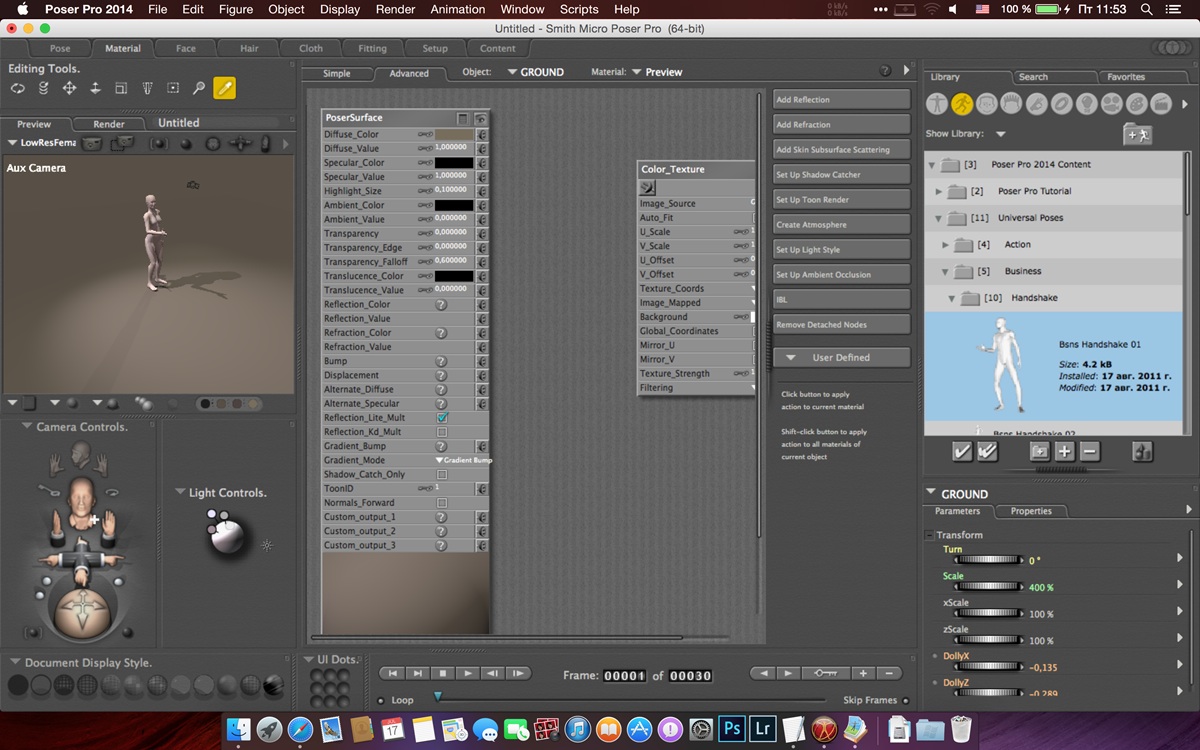Image resolution: width=1200 pixels, height=750 pixels.
Task: Open the Lights library category
Action: [1087, 103]
